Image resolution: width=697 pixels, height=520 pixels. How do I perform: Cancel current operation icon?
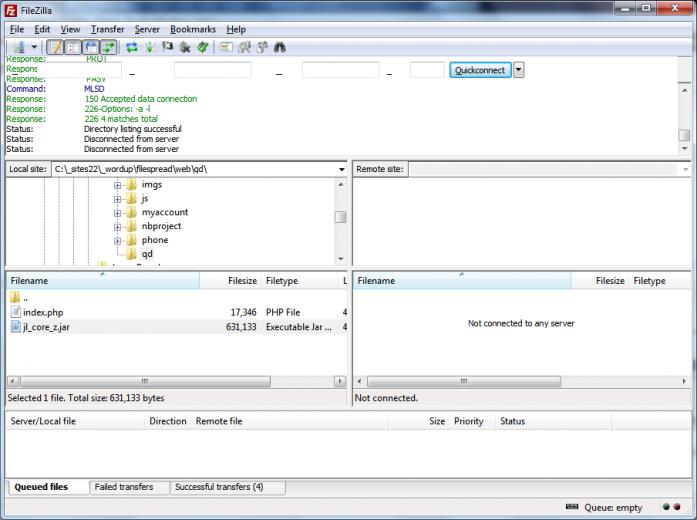click(167, 47)
